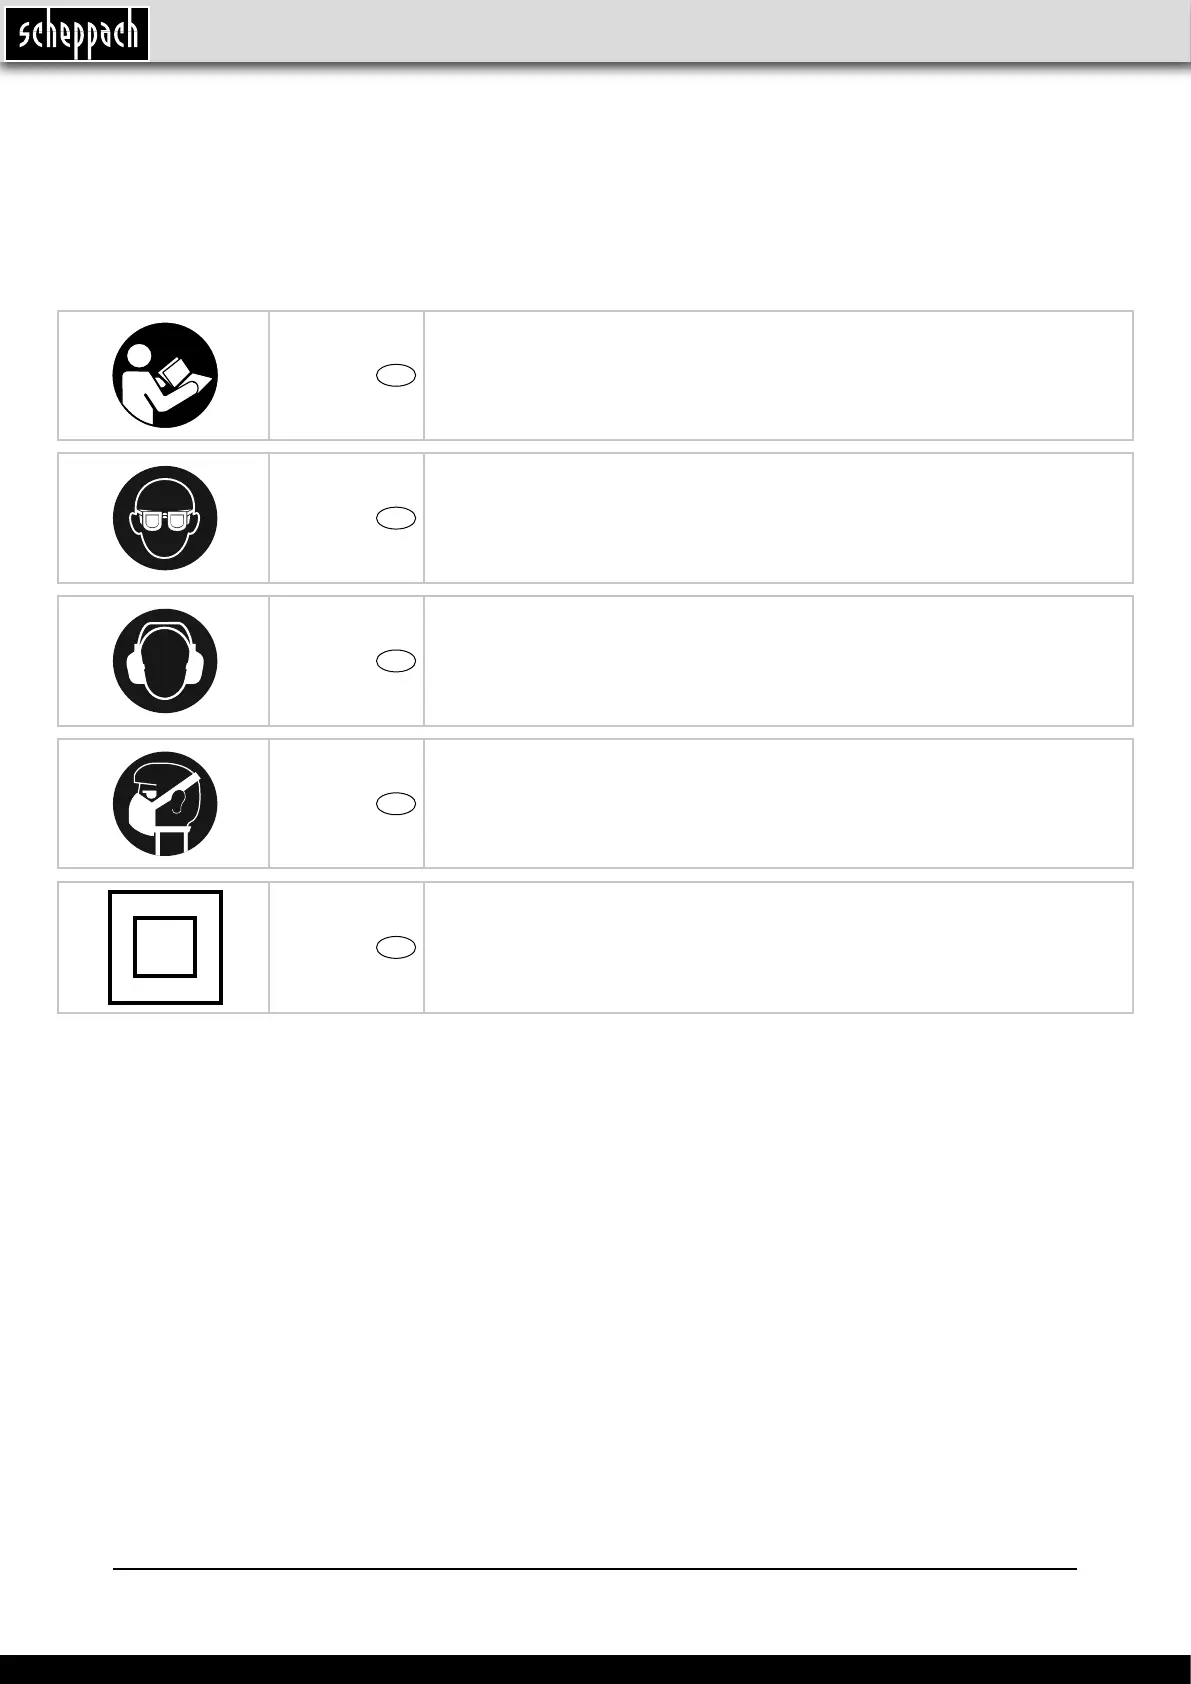1191x1684 pixels.
Task: Select the read instruction manual symbol
Action: point(165,375)
